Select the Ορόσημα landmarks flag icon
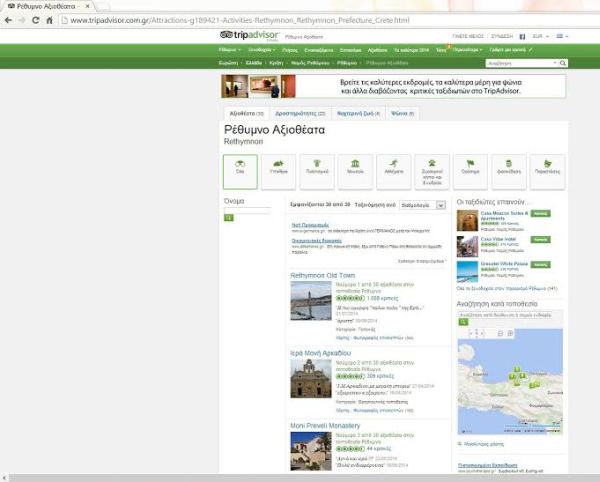600x482 pixels. 470,172
